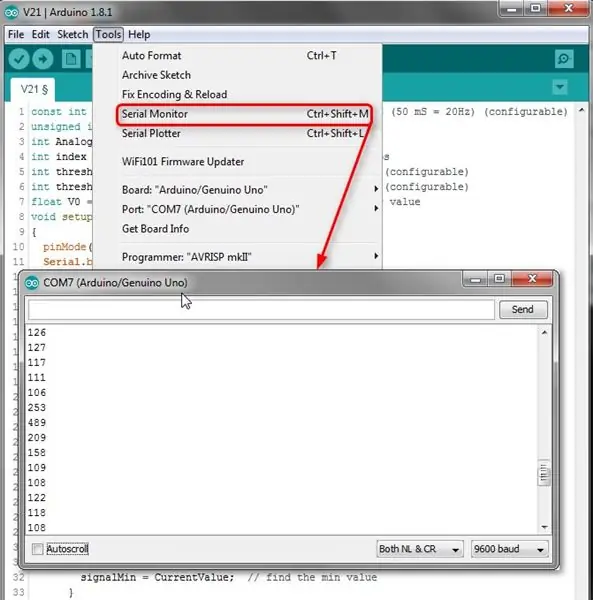Image resolution: width=593 pixels, height=600 pixels.
Task: Maximize the COM7 serial monitor window
Action: 499,279
